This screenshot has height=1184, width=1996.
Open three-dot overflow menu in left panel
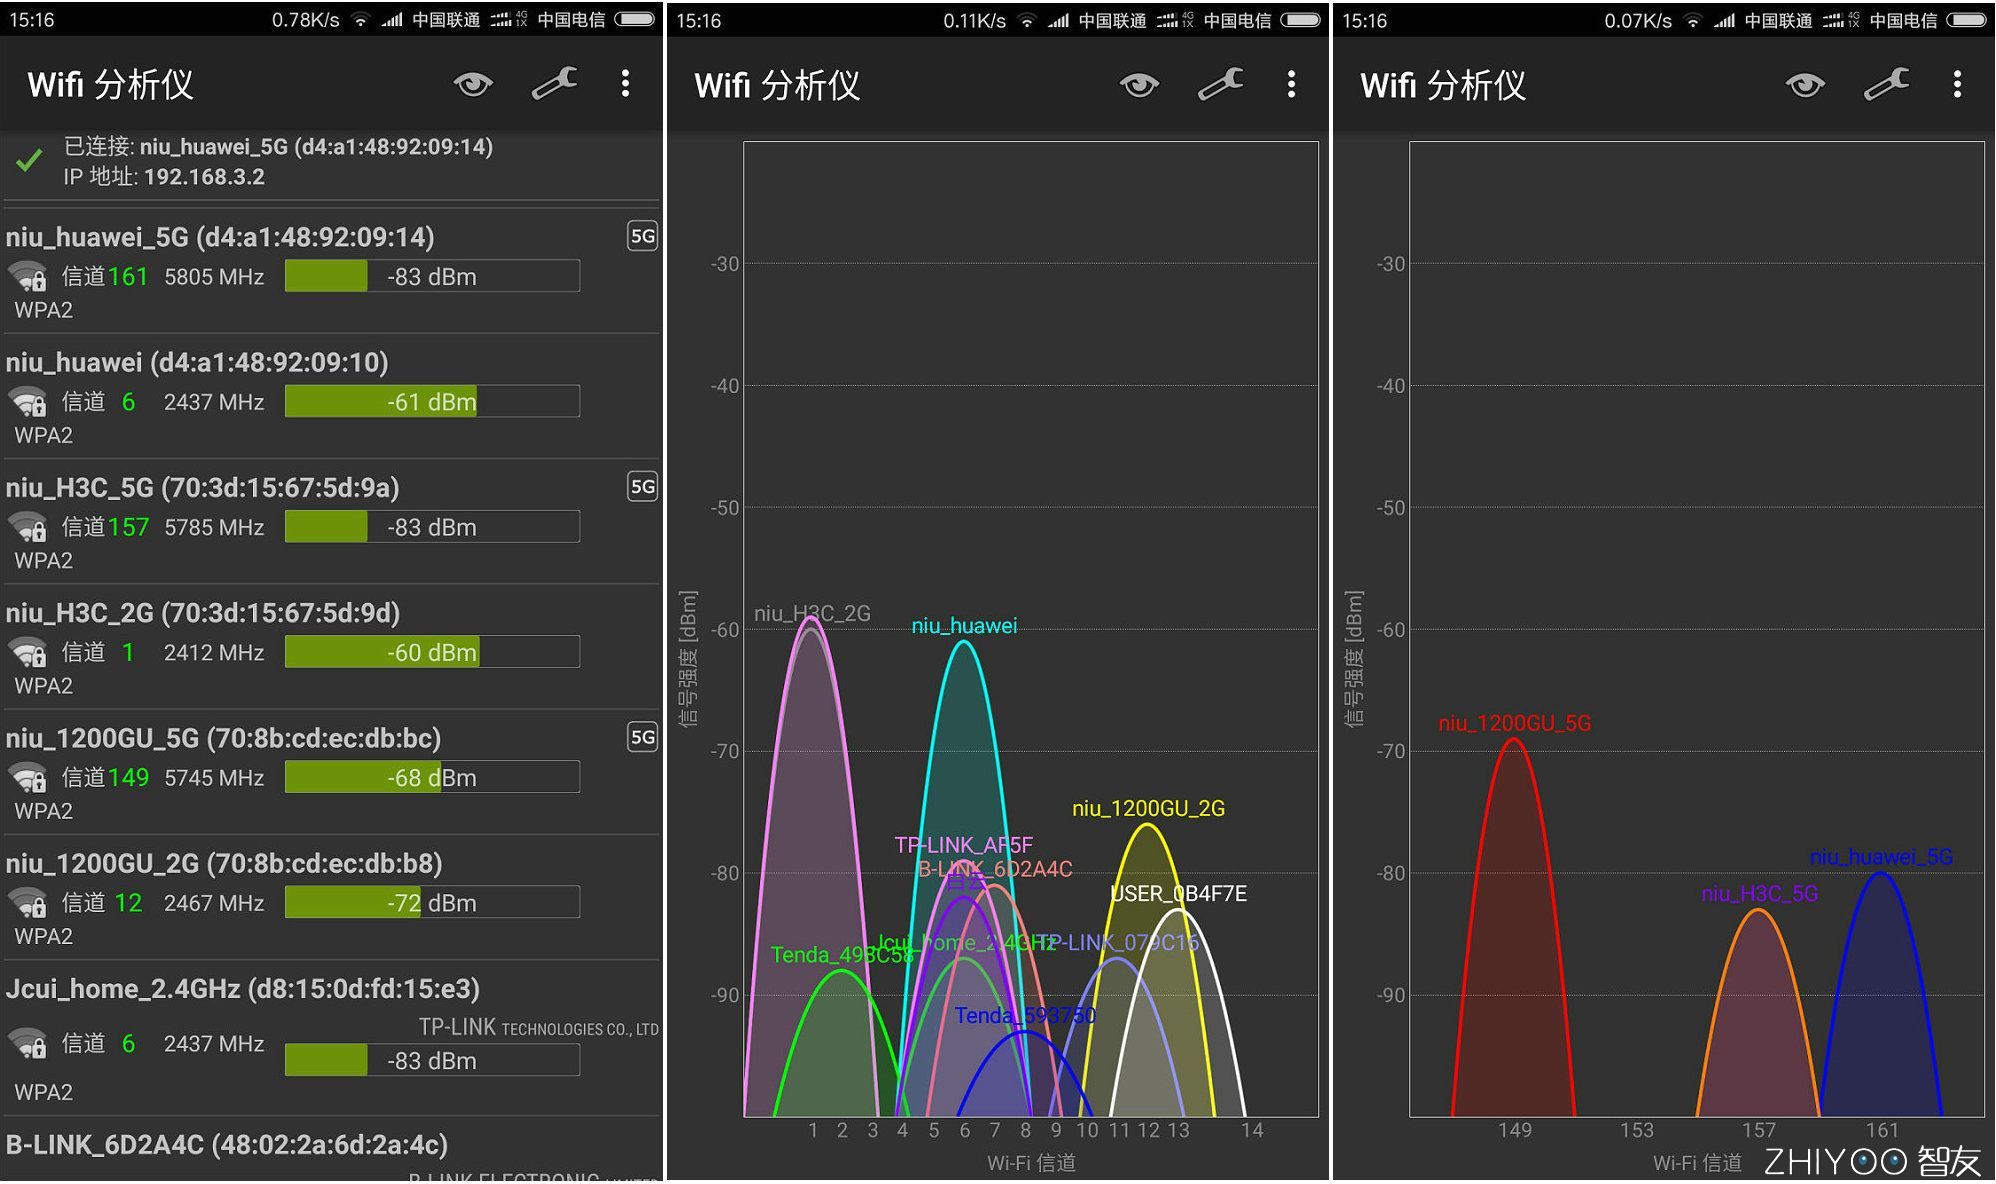[x=626, y=84]
